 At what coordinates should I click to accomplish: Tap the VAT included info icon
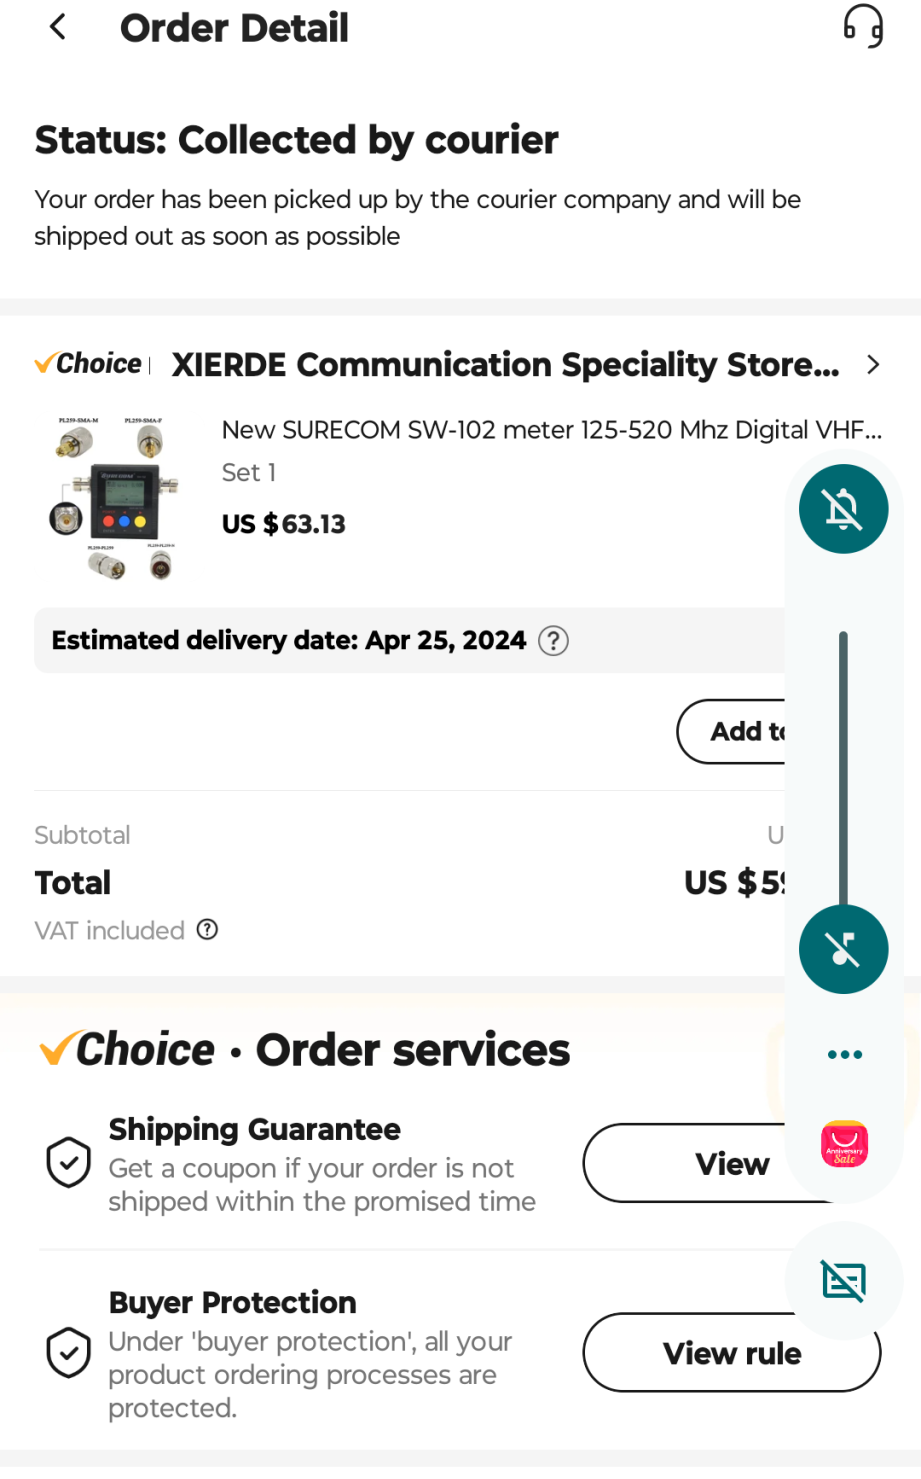coord(207,930)
